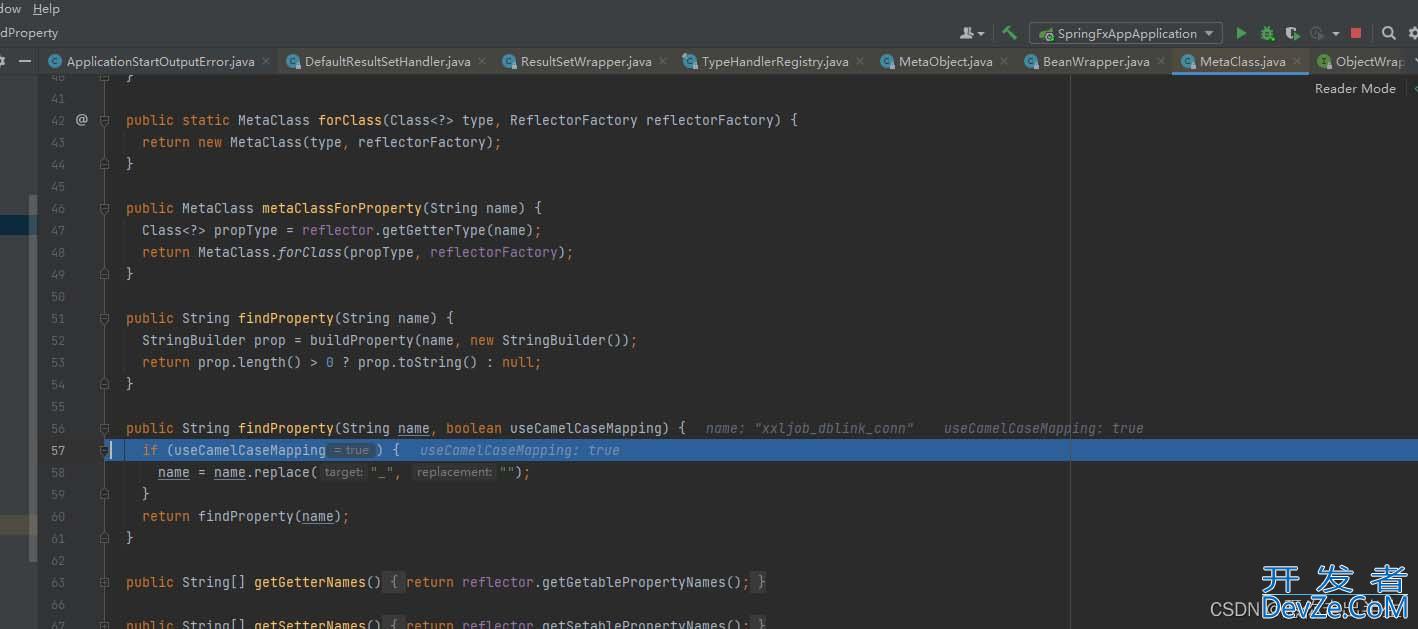
Task: Switch to DefaultResultSetHandler.java tab
Action: 387,61
